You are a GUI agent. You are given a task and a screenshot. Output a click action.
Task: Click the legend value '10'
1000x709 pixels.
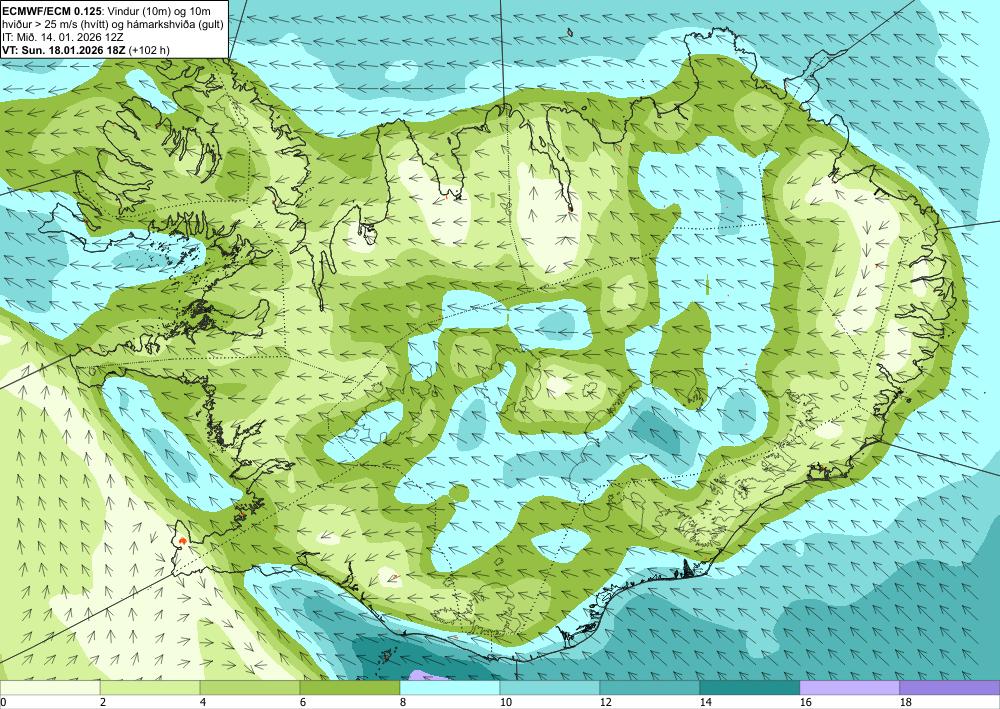pyautogui.click(x=505, y=703)
